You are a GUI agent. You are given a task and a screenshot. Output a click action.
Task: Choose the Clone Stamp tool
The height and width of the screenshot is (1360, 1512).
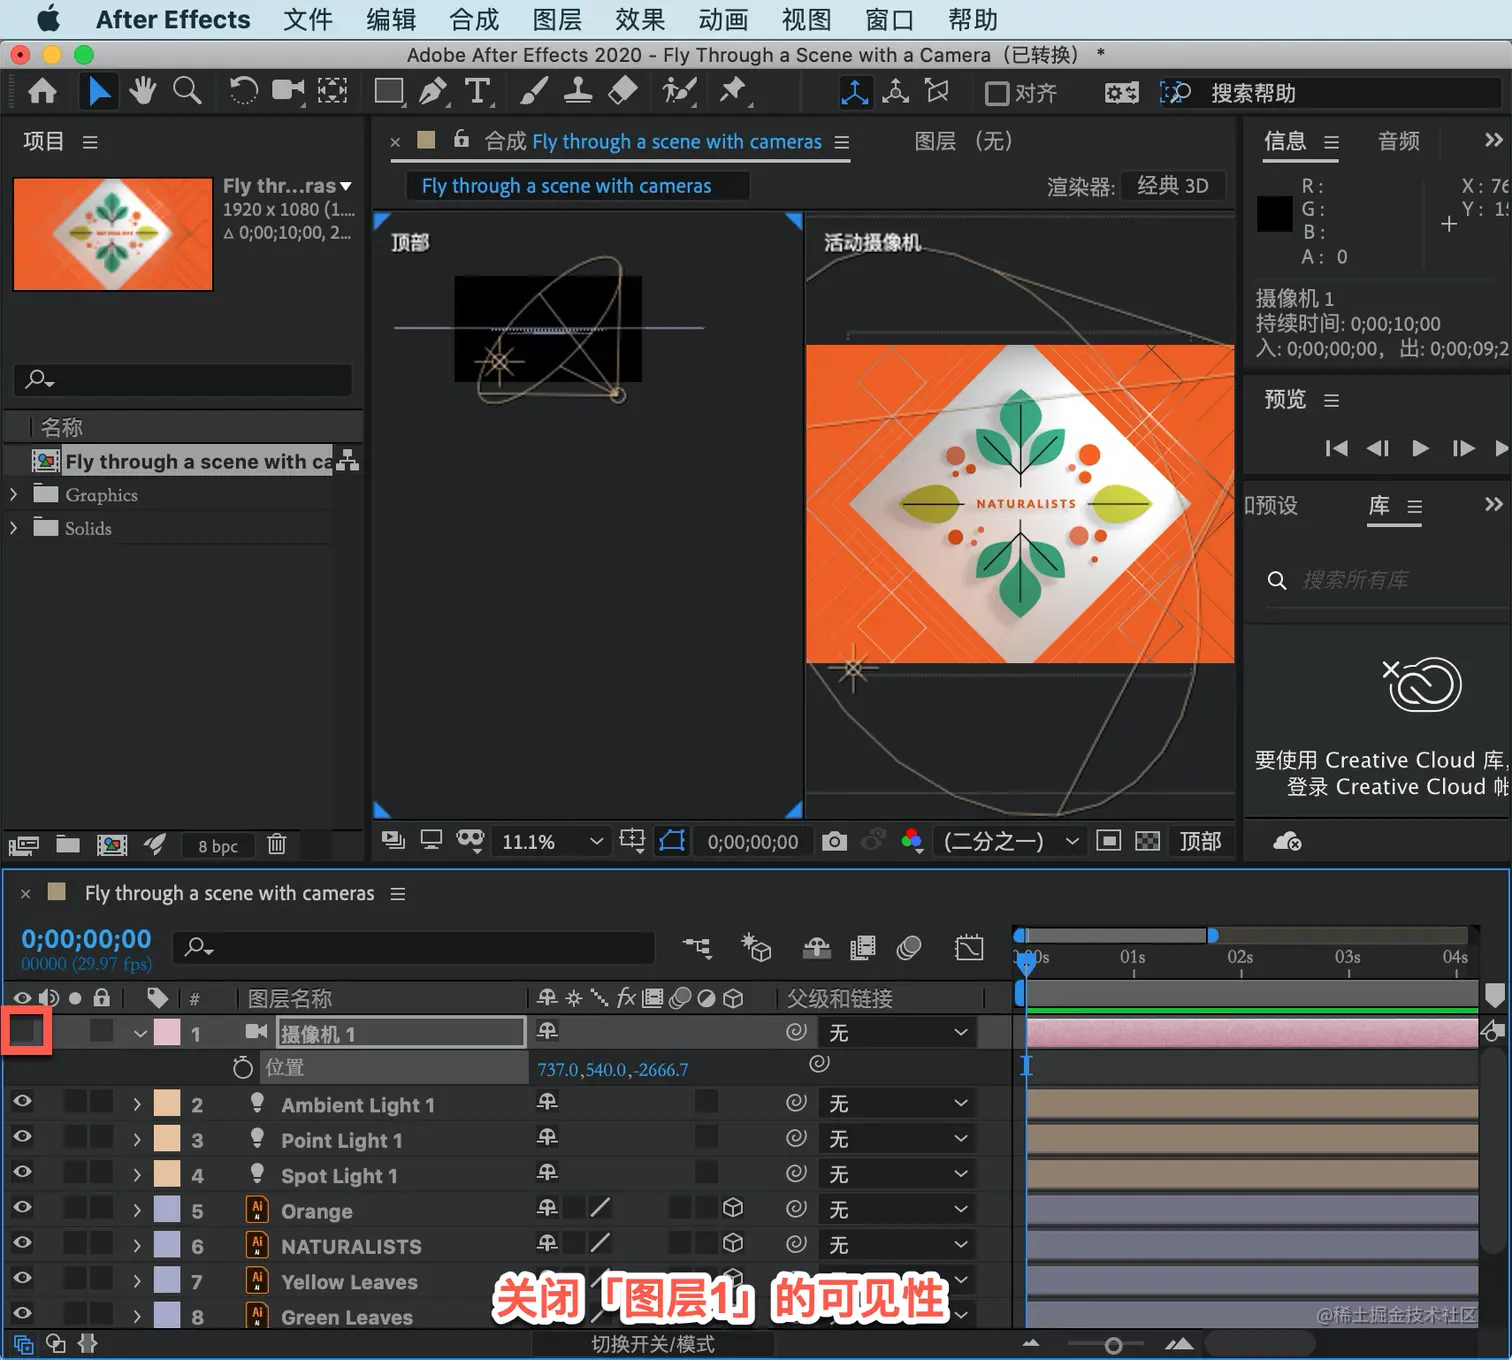(577, 91)
